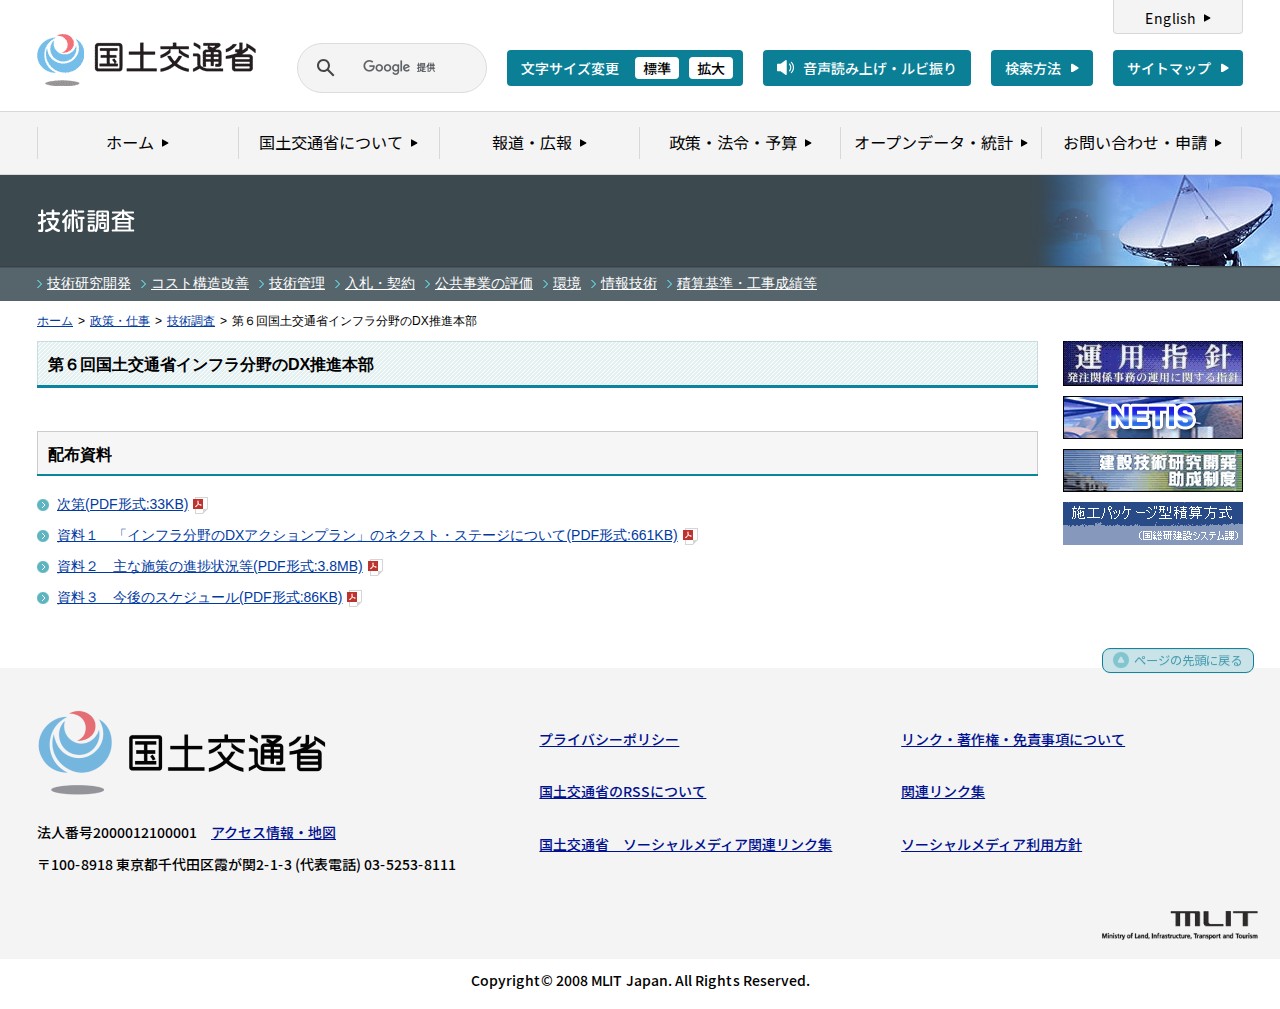1280x1009 pixels.
Task: Open the プライバシーポリシー footer link
Action: coord(608,740)
